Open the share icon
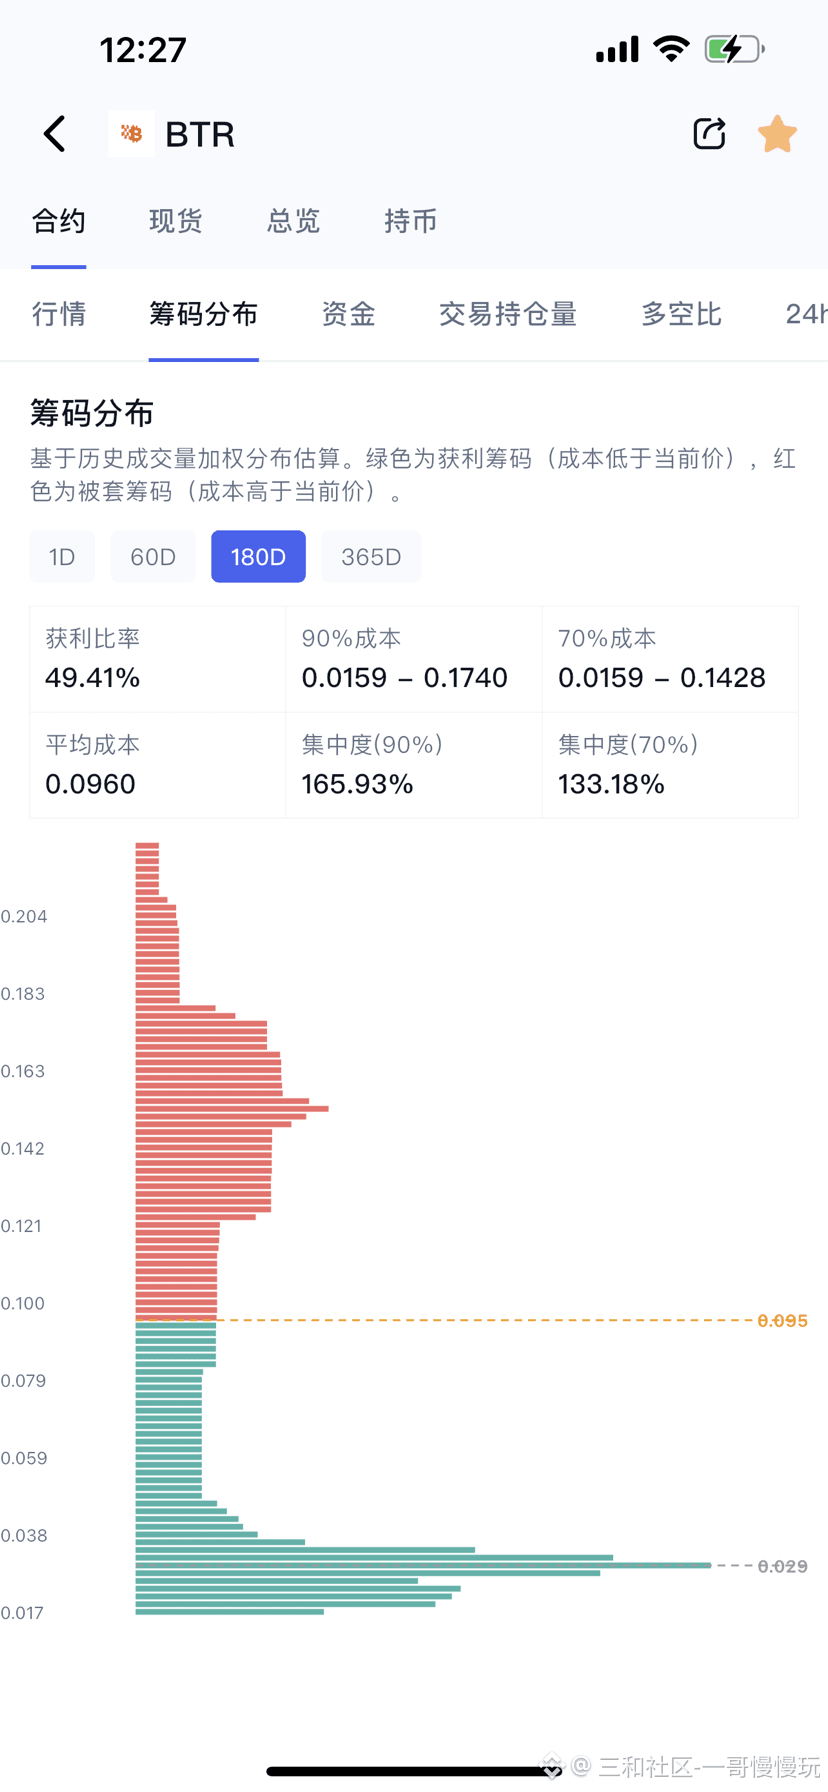 click(709, 134)
